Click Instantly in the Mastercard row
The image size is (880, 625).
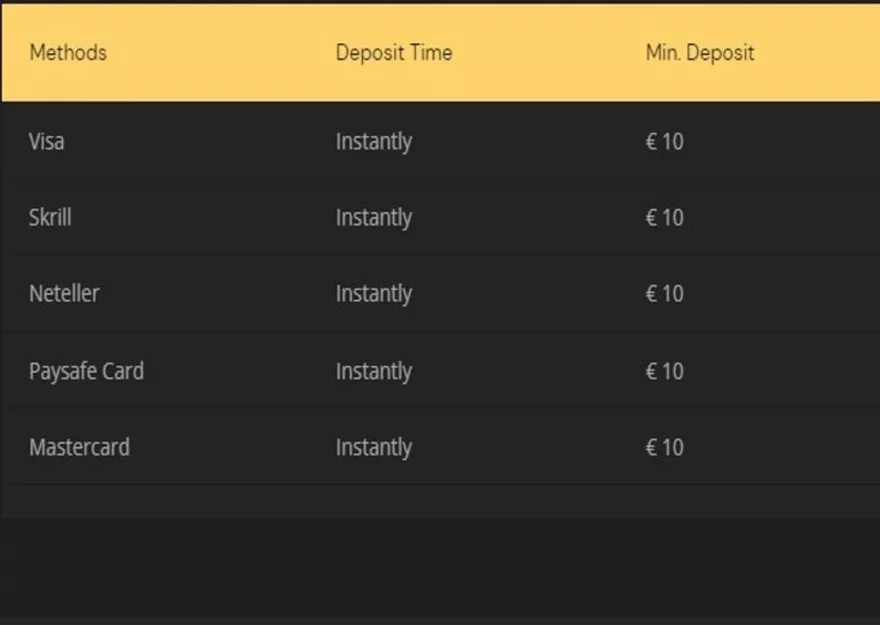click(x=374, y=447)
